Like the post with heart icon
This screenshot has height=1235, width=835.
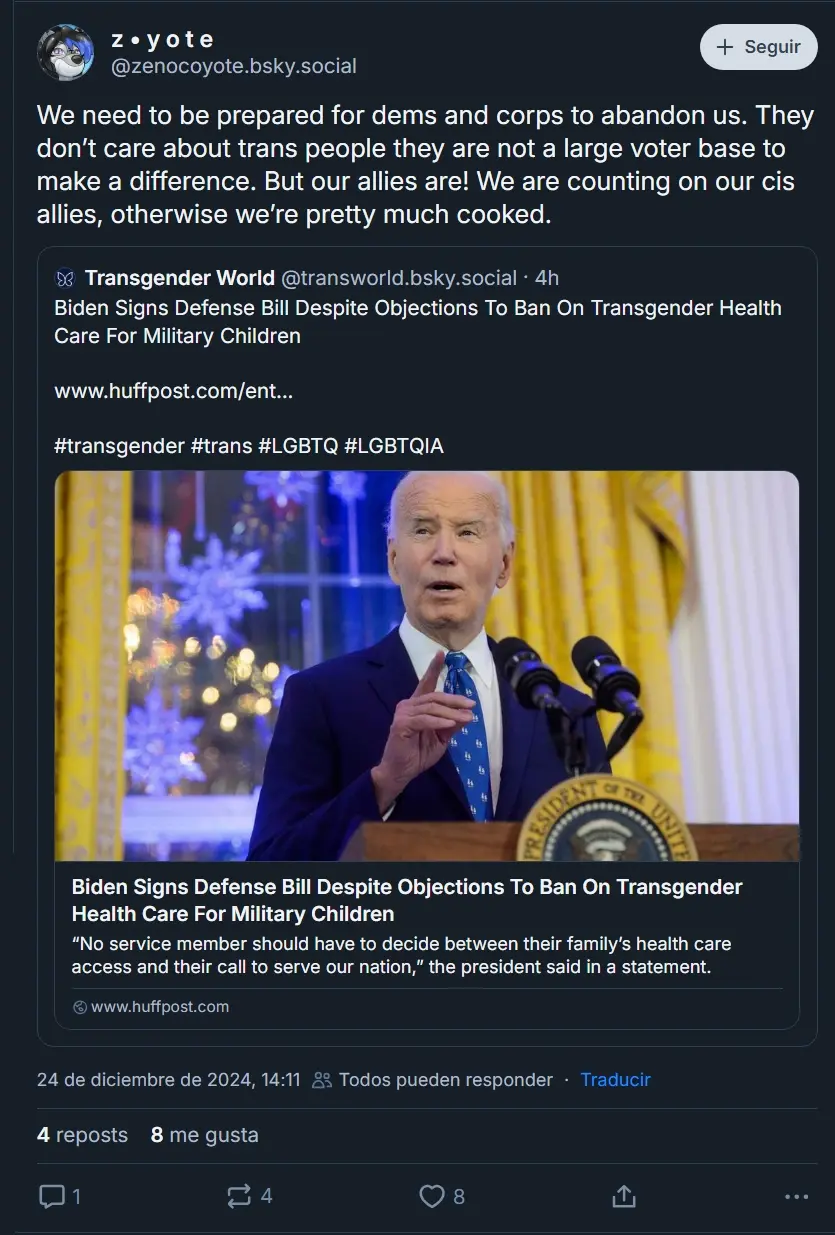(x=431, y=1196)
